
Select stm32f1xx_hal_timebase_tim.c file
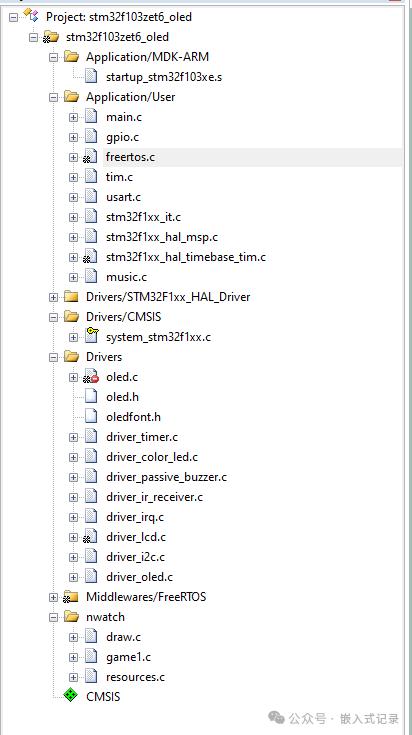186,257
